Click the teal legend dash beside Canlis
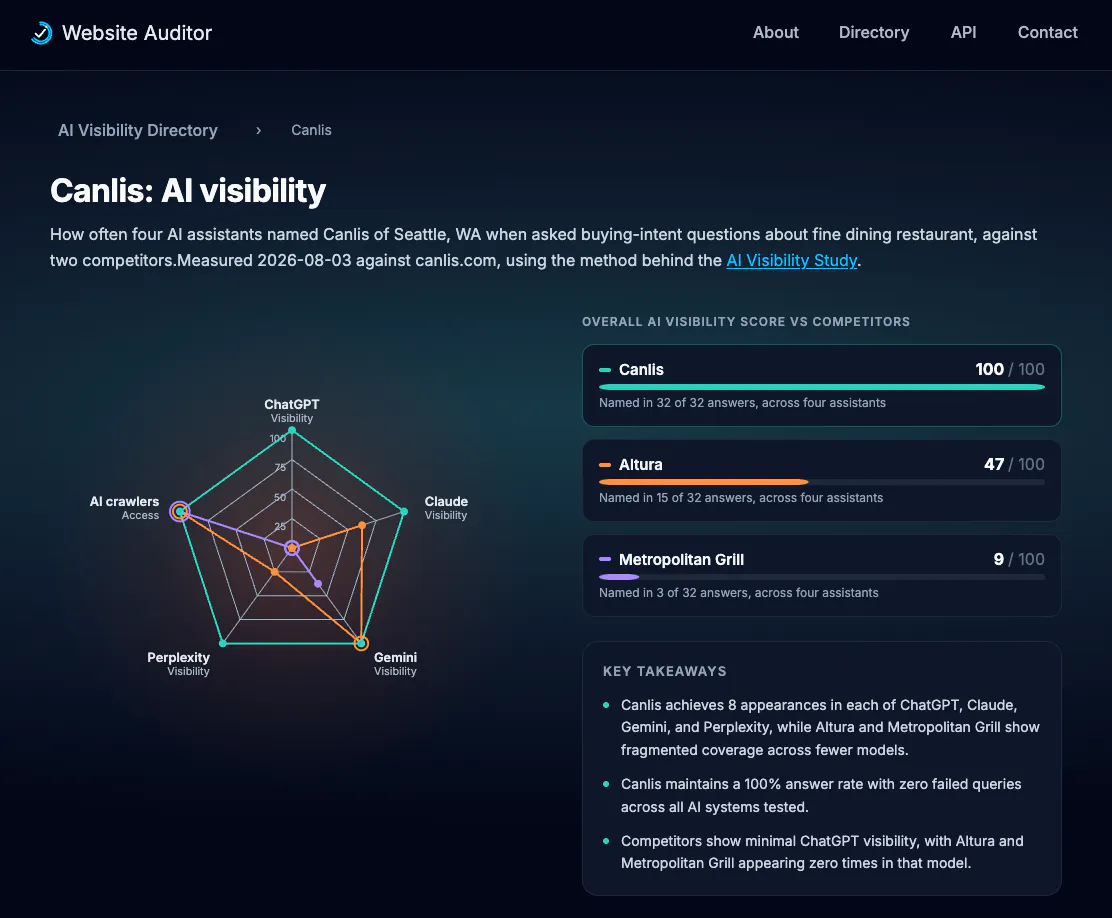 click(605, 370)
